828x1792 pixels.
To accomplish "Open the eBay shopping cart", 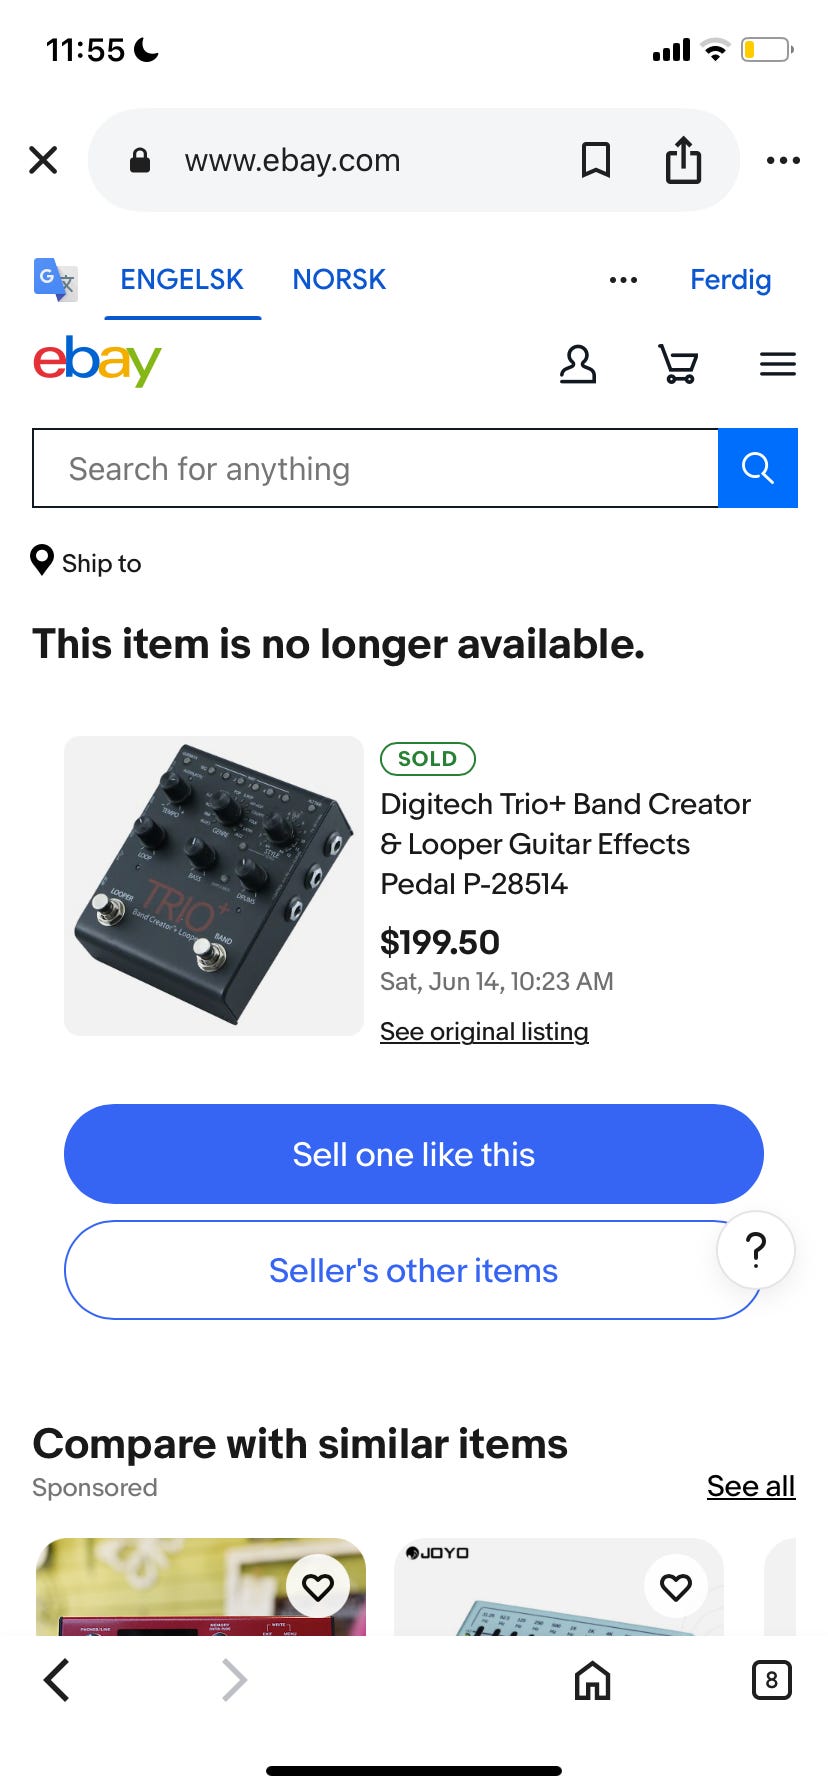I will click(678, 364).
